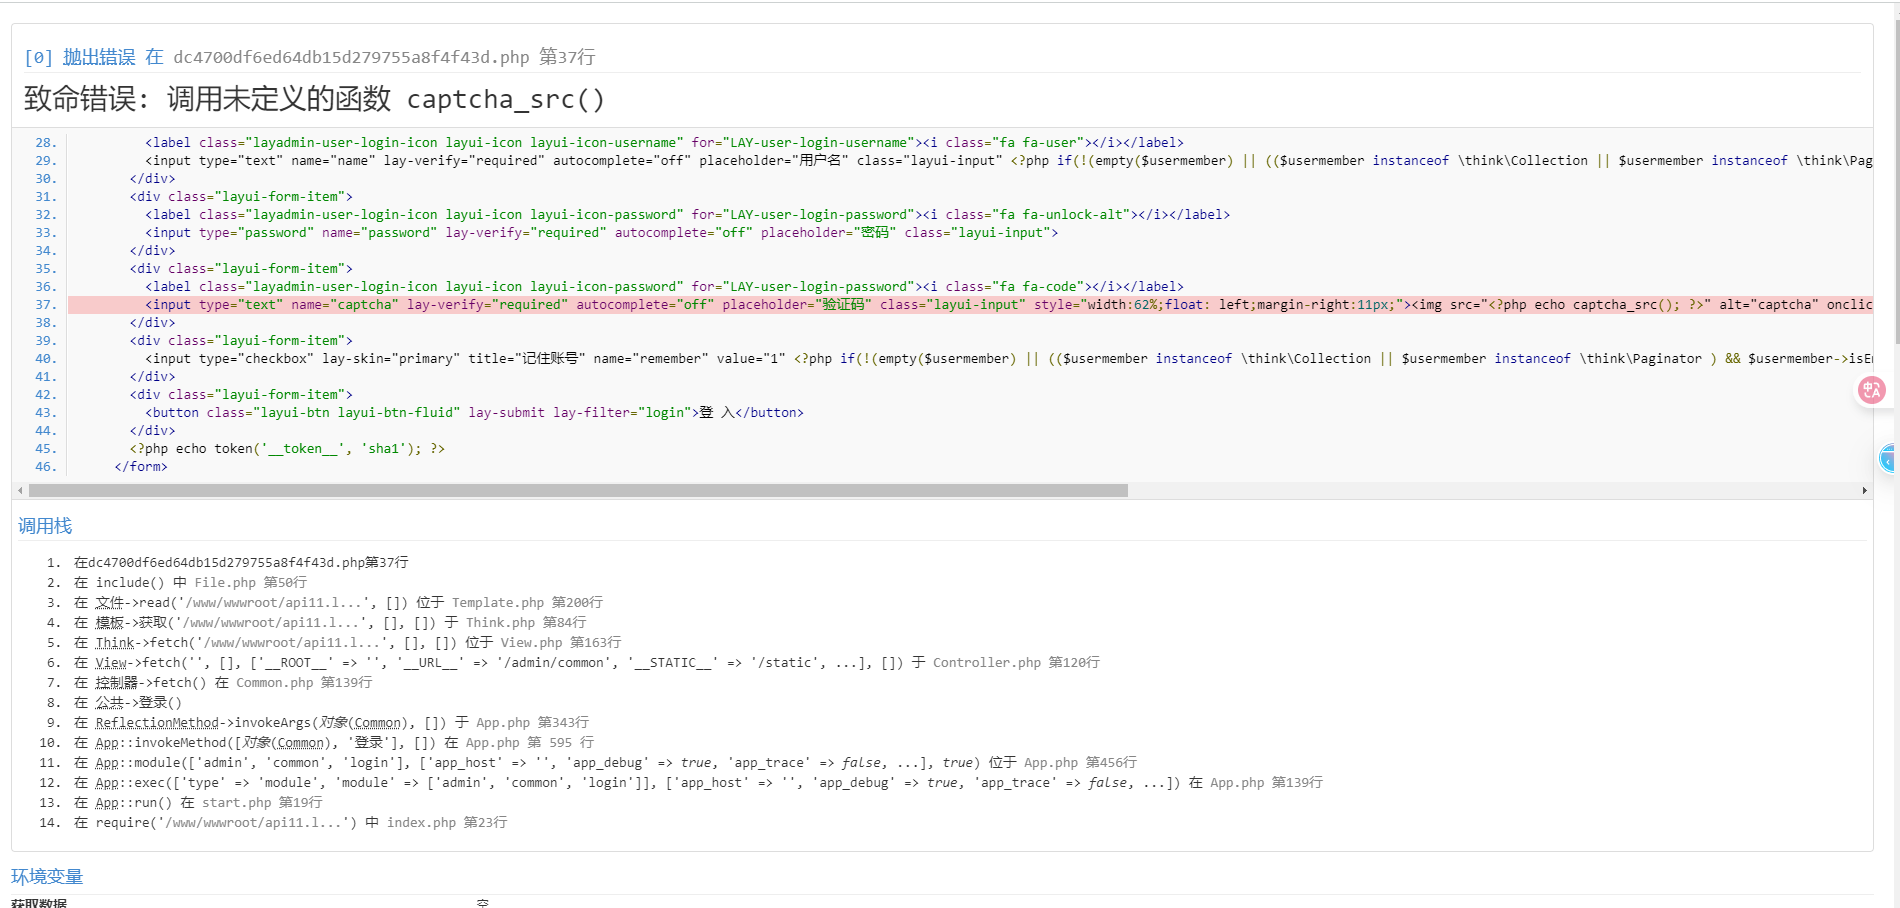The width and height of the screenshot is (1900, 908).
Task: Expand the blue floating side widget
Action: 1888,459
